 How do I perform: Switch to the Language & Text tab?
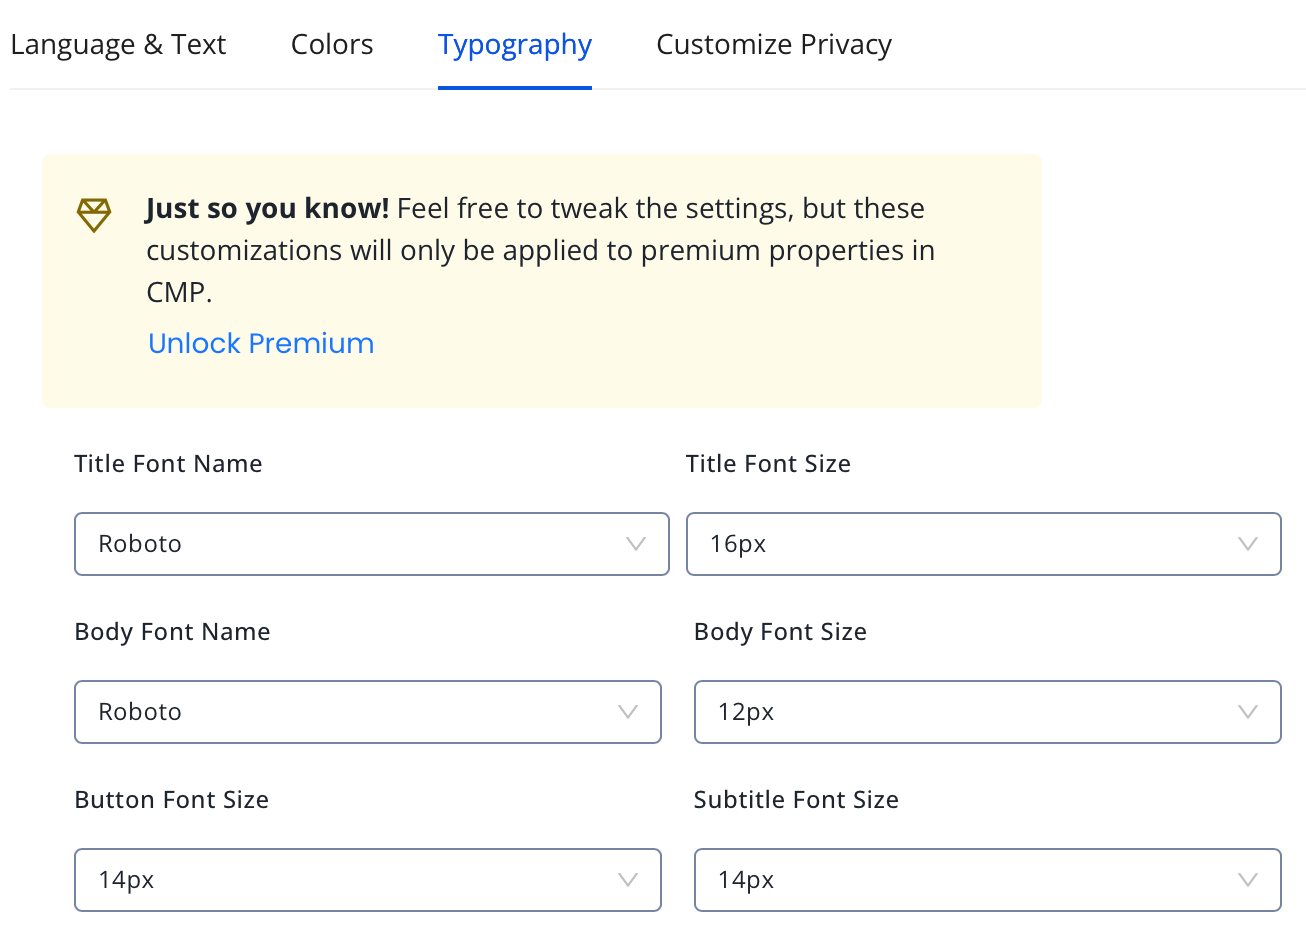[x=118, y=45]
